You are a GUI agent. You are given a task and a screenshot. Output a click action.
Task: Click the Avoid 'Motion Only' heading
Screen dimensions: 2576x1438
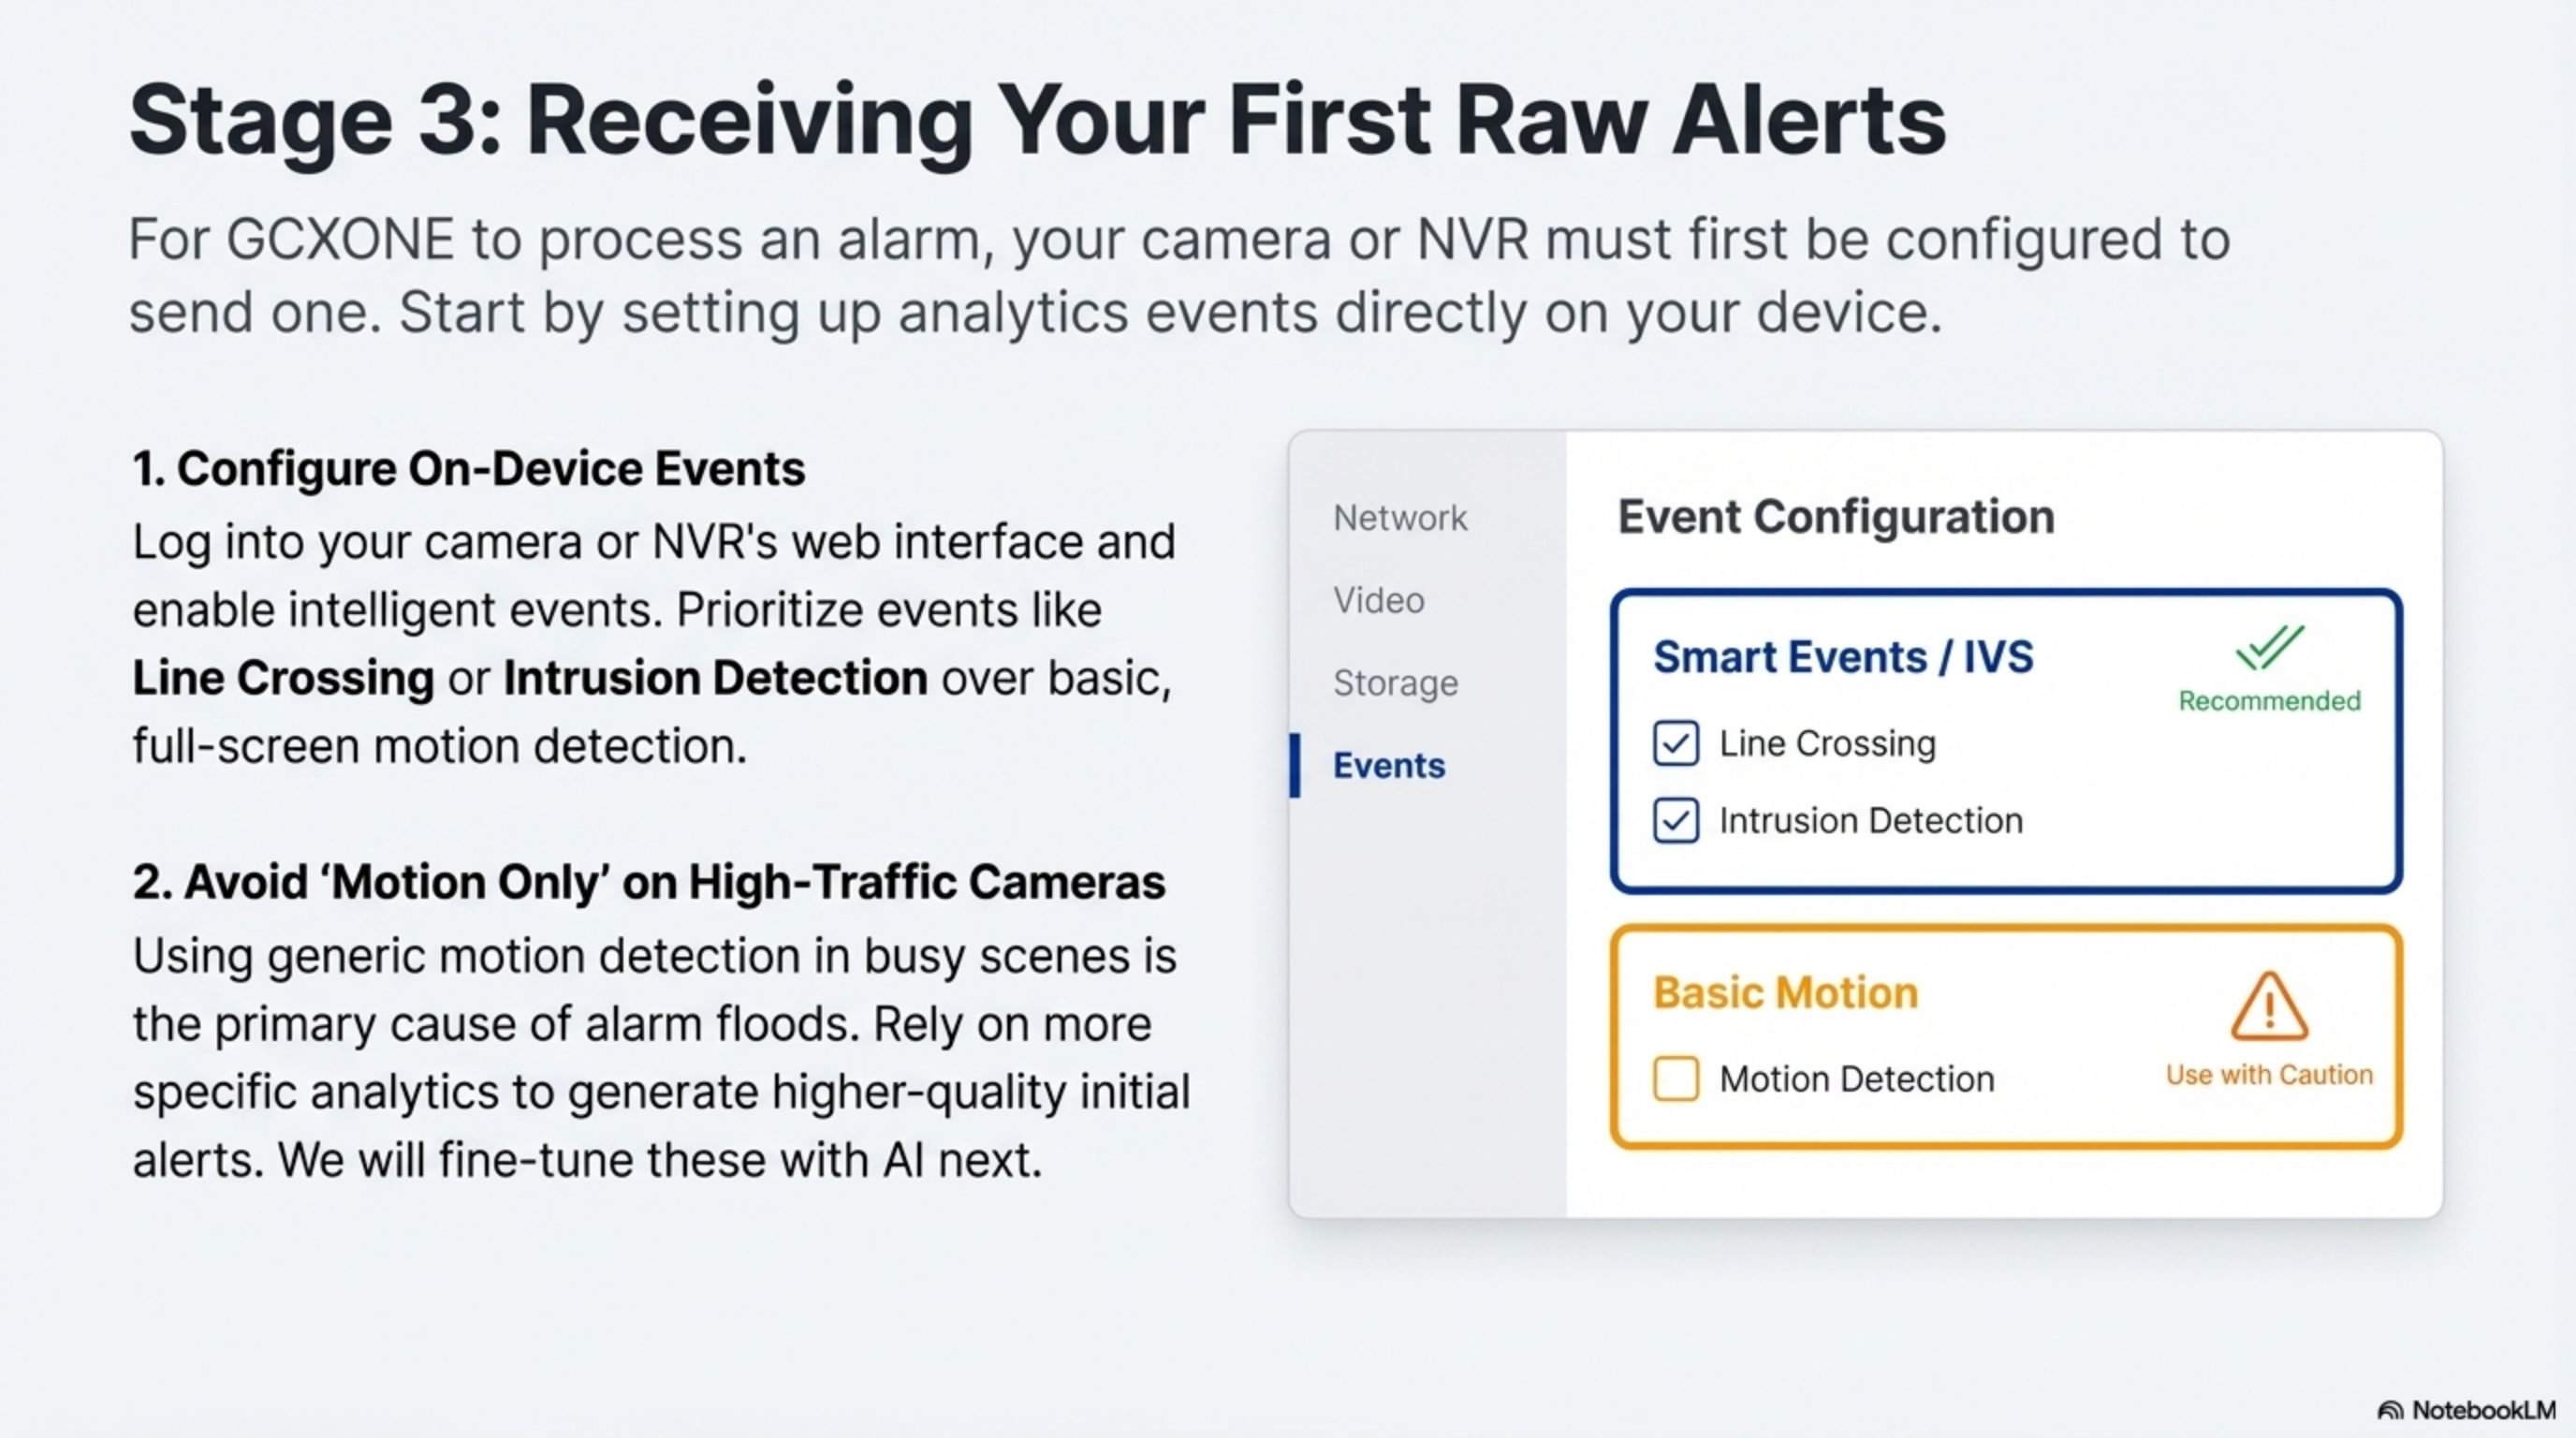coord(648,882)
